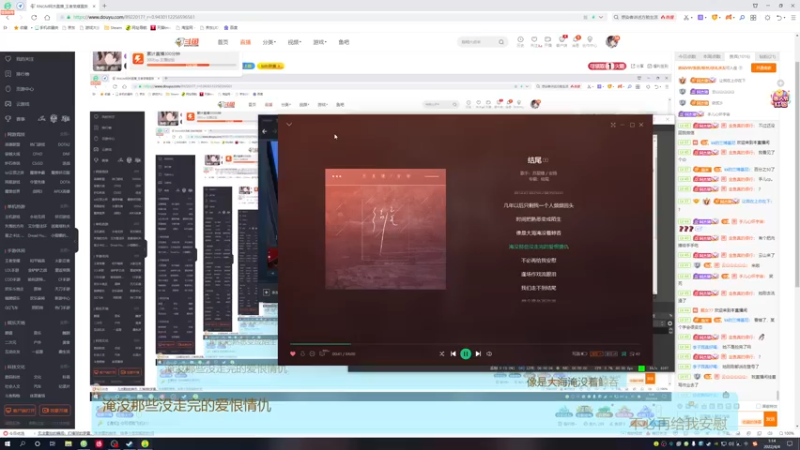This screenshot has width=800, height=450.
Task: Open File Explorer on taskbar
Action: pos(68,444)
